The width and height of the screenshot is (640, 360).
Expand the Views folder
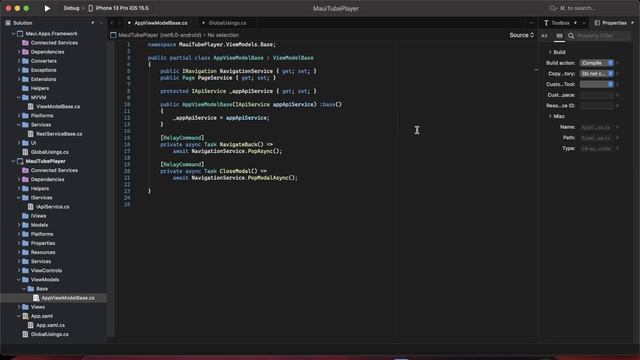click(19, 307)
